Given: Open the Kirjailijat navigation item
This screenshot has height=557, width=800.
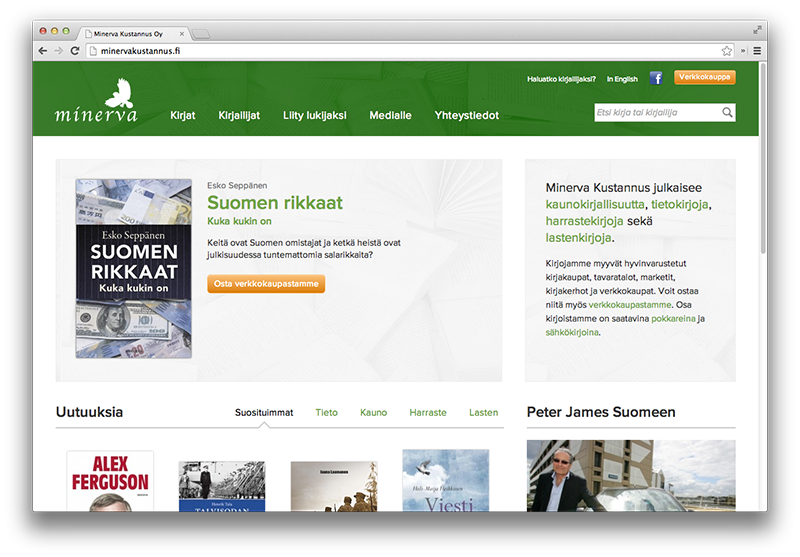Looking at the screenshot, I should (x=239, y=116).
